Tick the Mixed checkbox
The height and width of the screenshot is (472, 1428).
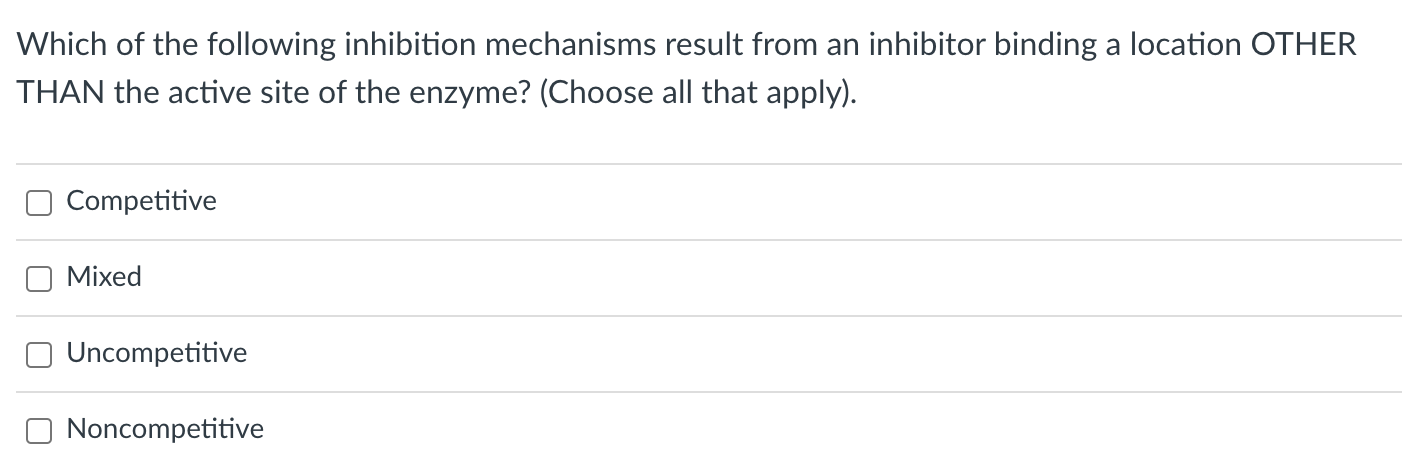point(39,279)
